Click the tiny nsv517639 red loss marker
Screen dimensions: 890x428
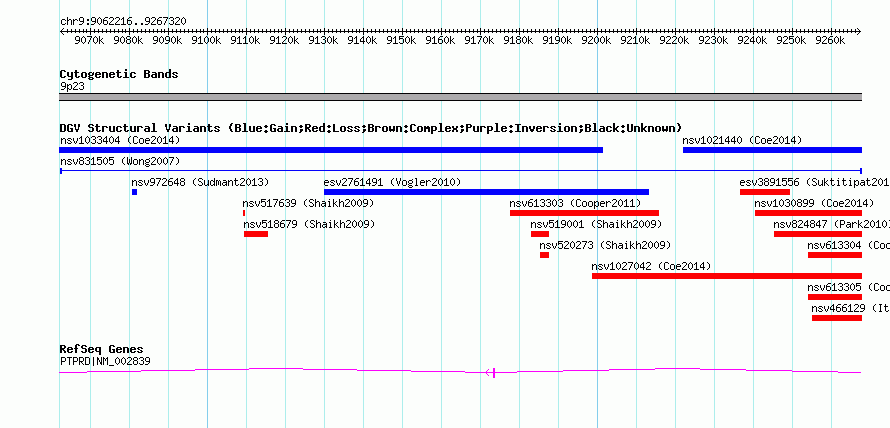[x=244, y=213]
